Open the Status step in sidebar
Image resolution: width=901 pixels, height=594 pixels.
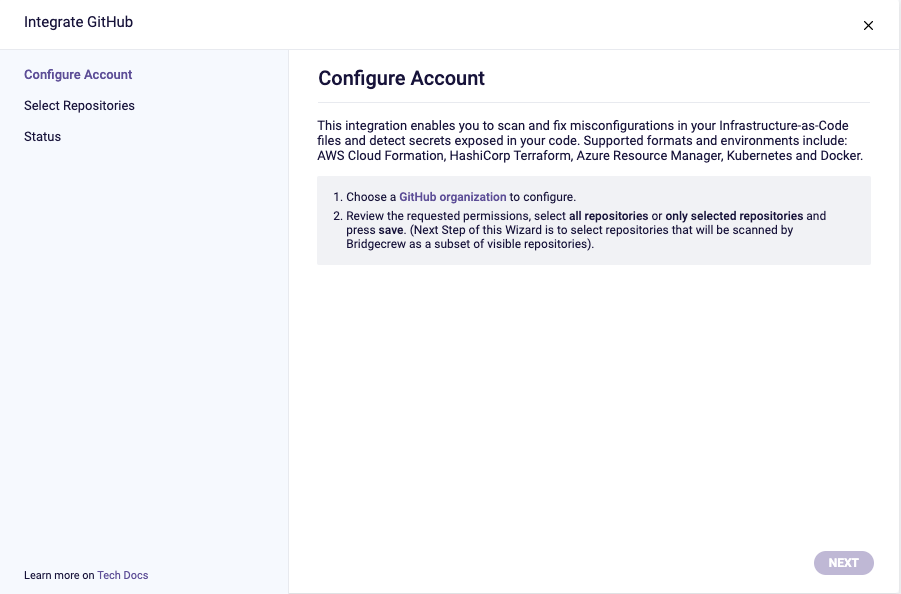43,137
